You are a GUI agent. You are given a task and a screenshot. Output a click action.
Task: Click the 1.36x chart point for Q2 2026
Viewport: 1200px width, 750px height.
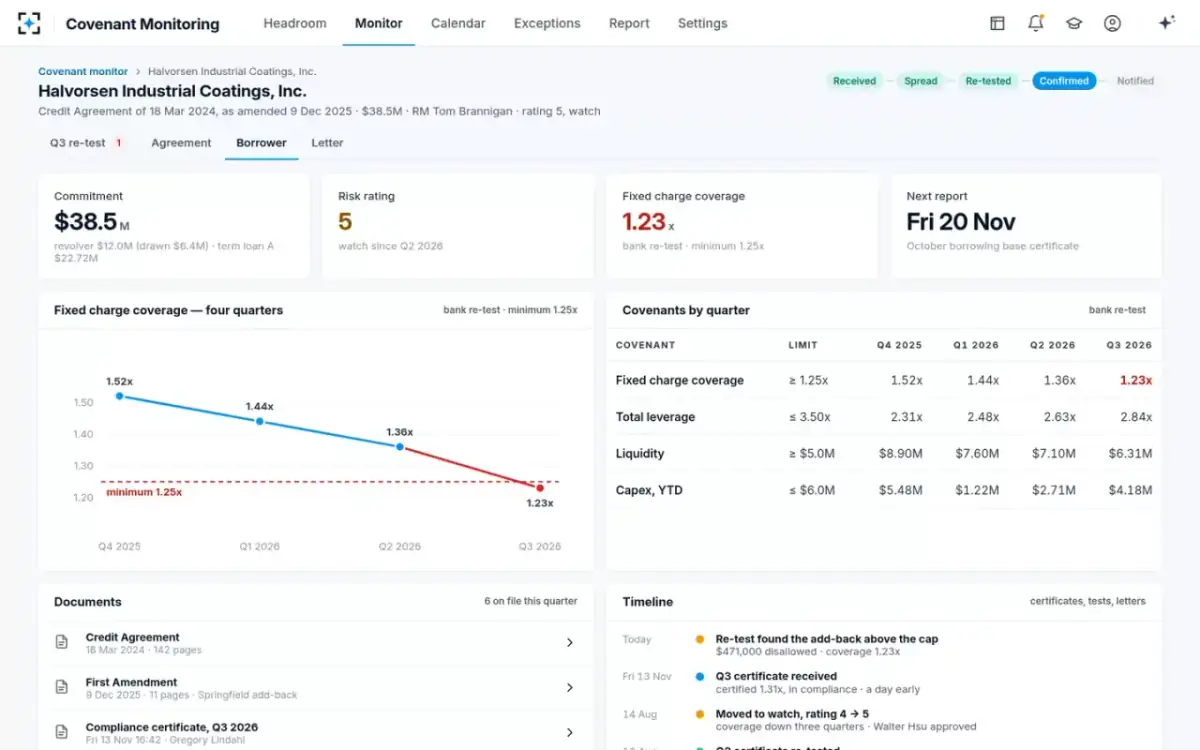coord(400,446)
